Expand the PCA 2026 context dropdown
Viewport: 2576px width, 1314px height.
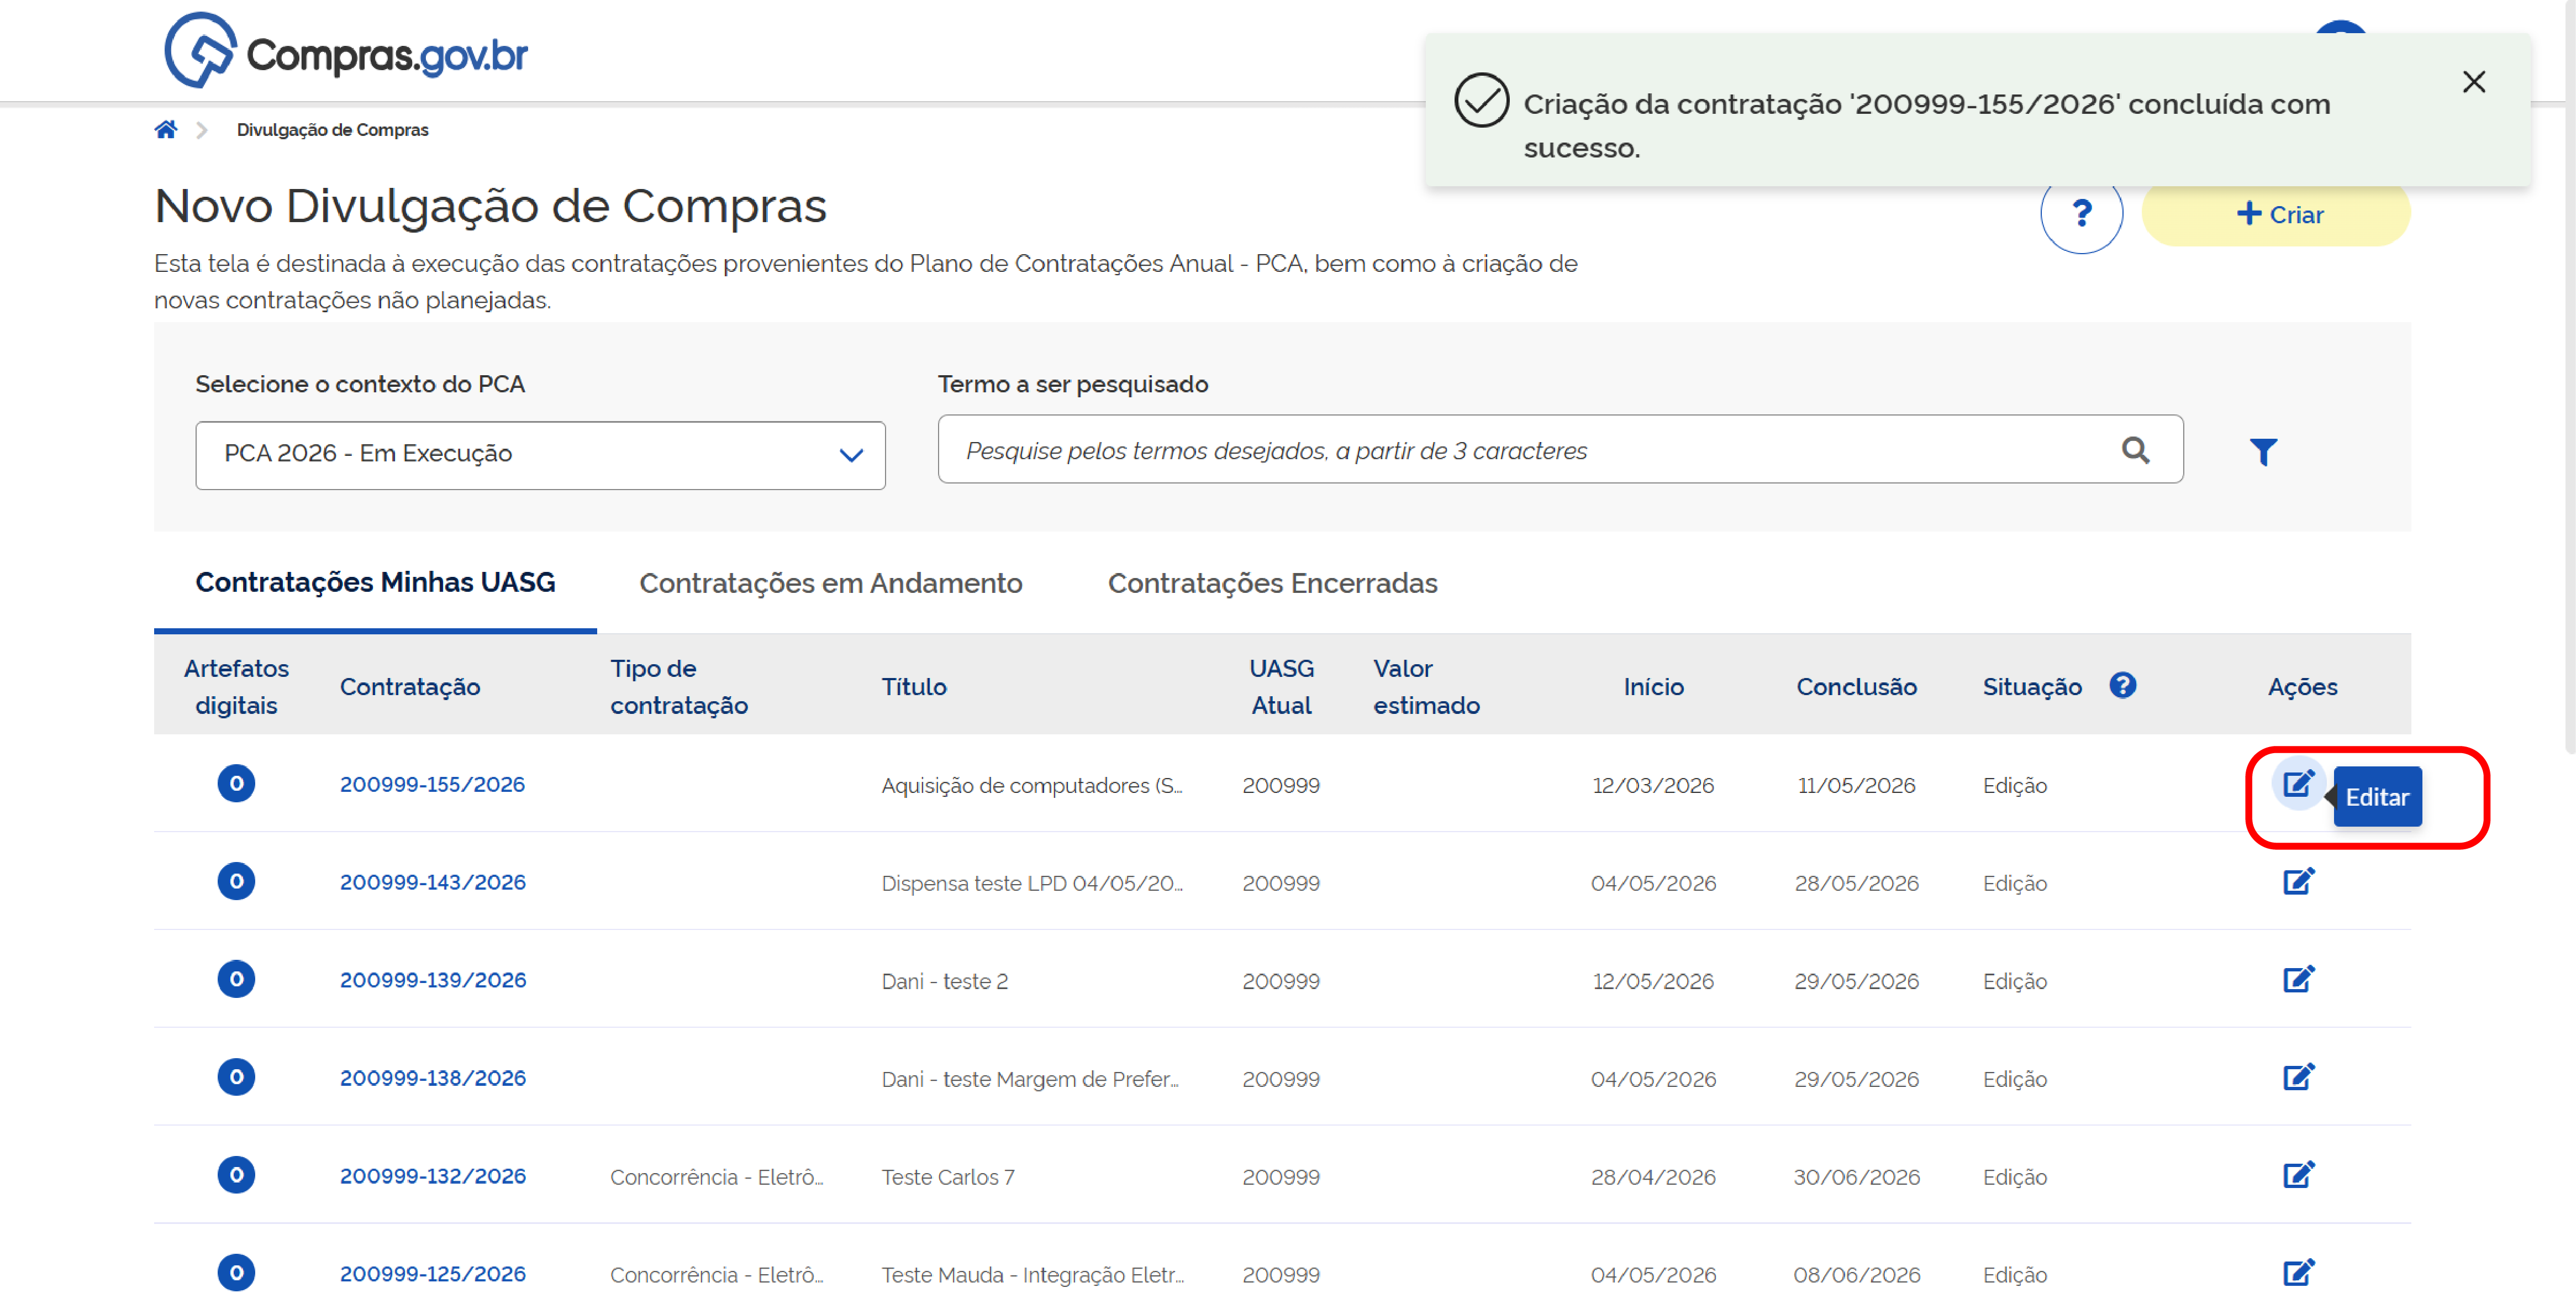pyautogui.click(x=540, y=455)
